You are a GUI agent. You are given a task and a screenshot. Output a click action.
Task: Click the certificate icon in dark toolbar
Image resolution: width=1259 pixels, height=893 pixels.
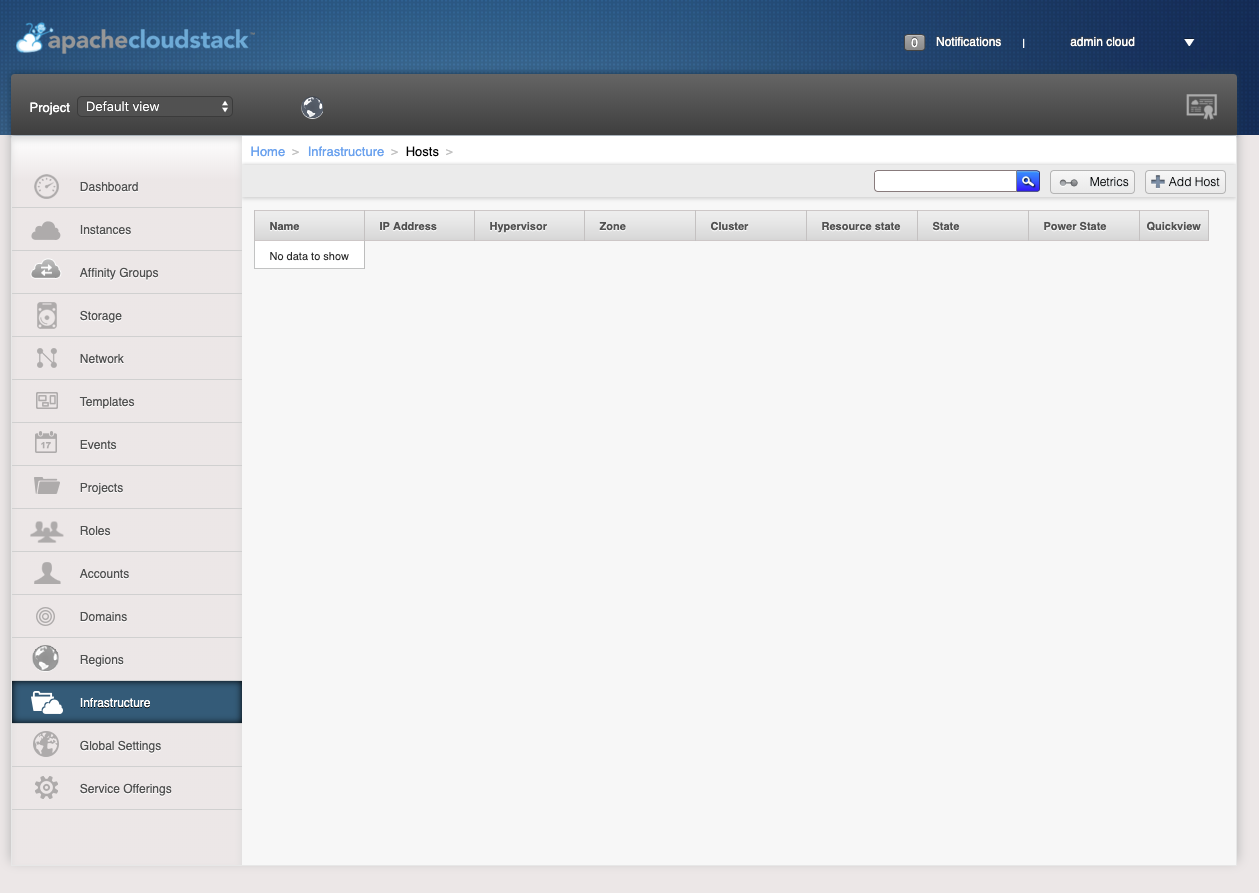click(x=1201, y=106)
